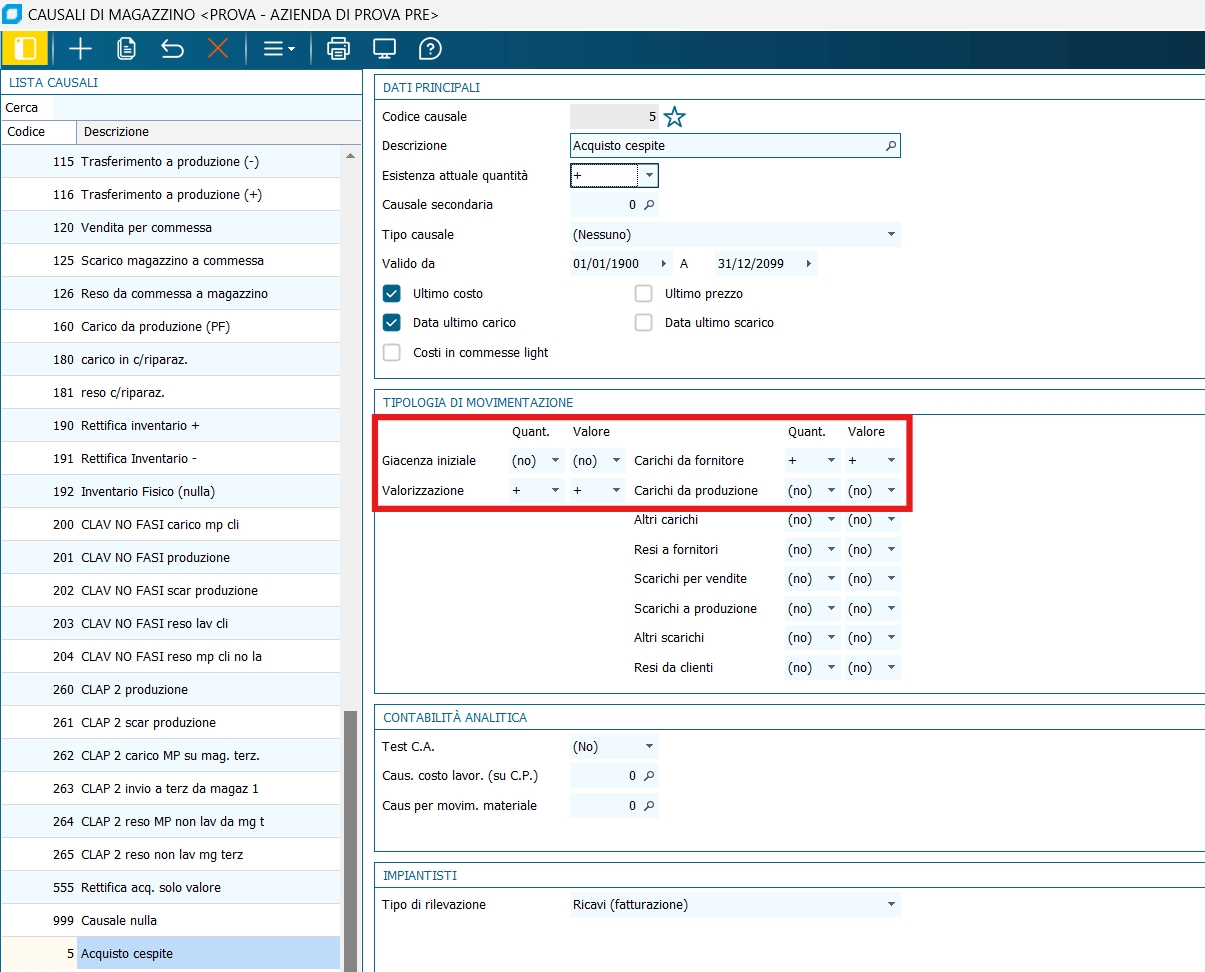This screenshot has width=1205, height=972.
Task: Click the orange X delete icon
Action: click(x=218, y=49)
